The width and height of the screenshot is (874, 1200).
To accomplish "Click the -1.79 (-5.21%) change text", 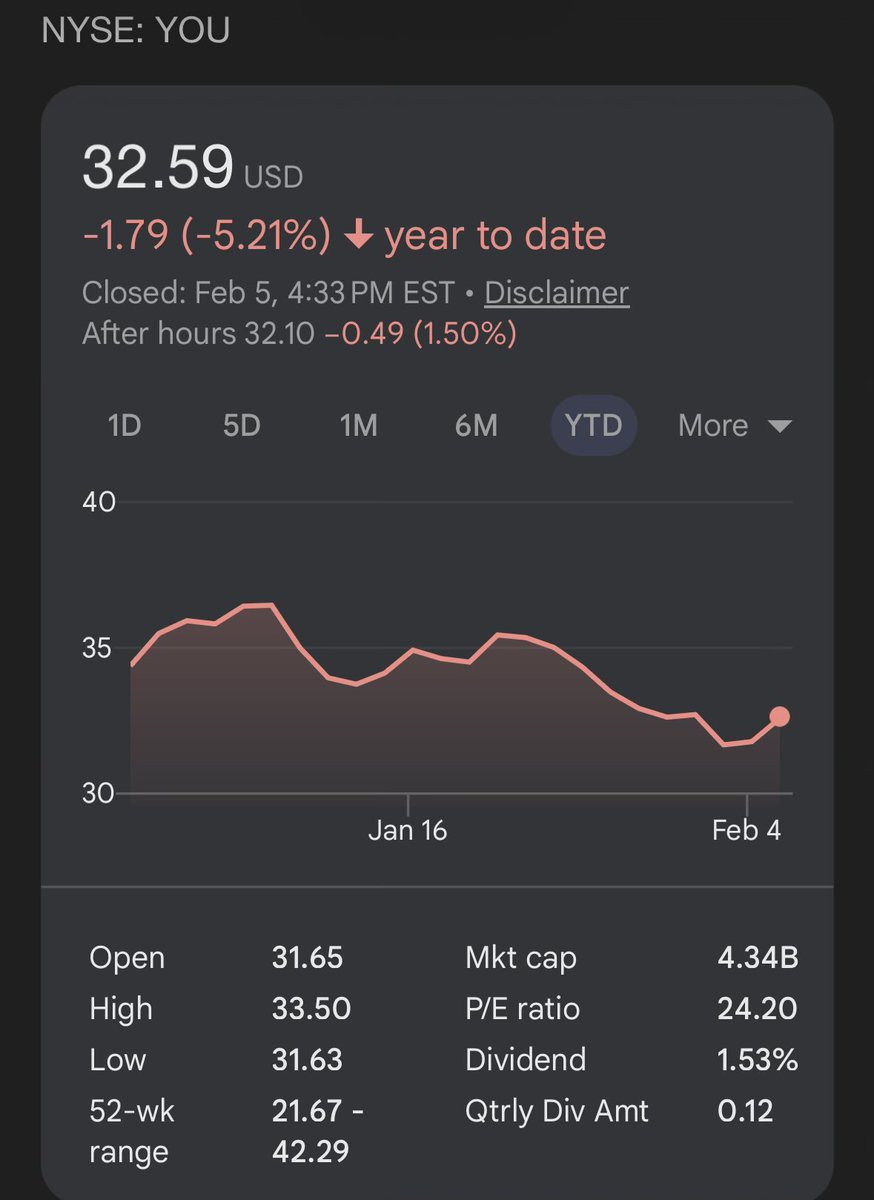I will [207, 236].
